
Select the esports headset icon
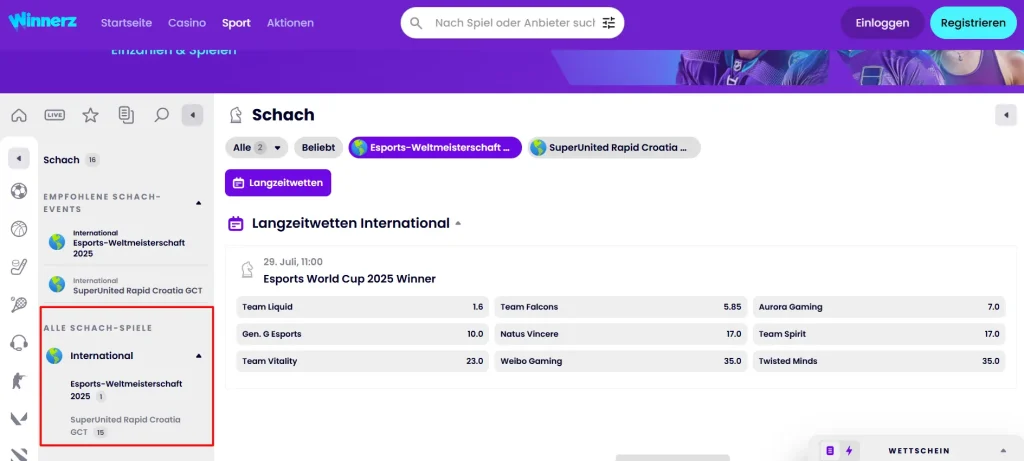(x=19, y=342)
